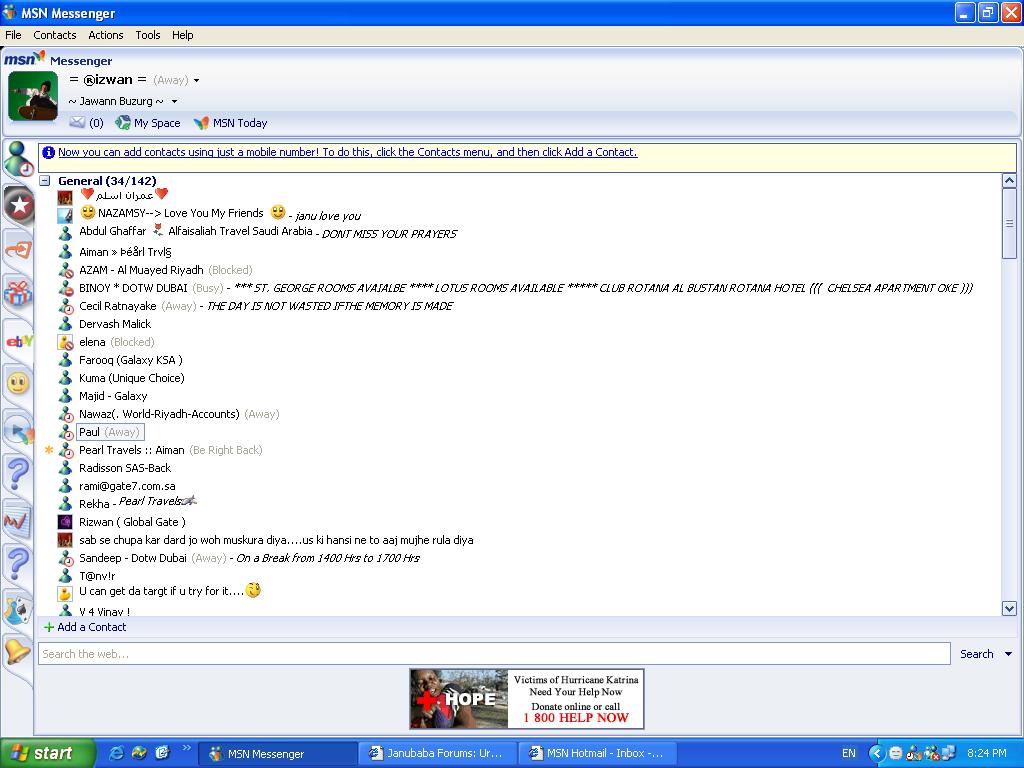
Task: Open MSN Today
Action: pyautogui.click(x=231, y=123)
